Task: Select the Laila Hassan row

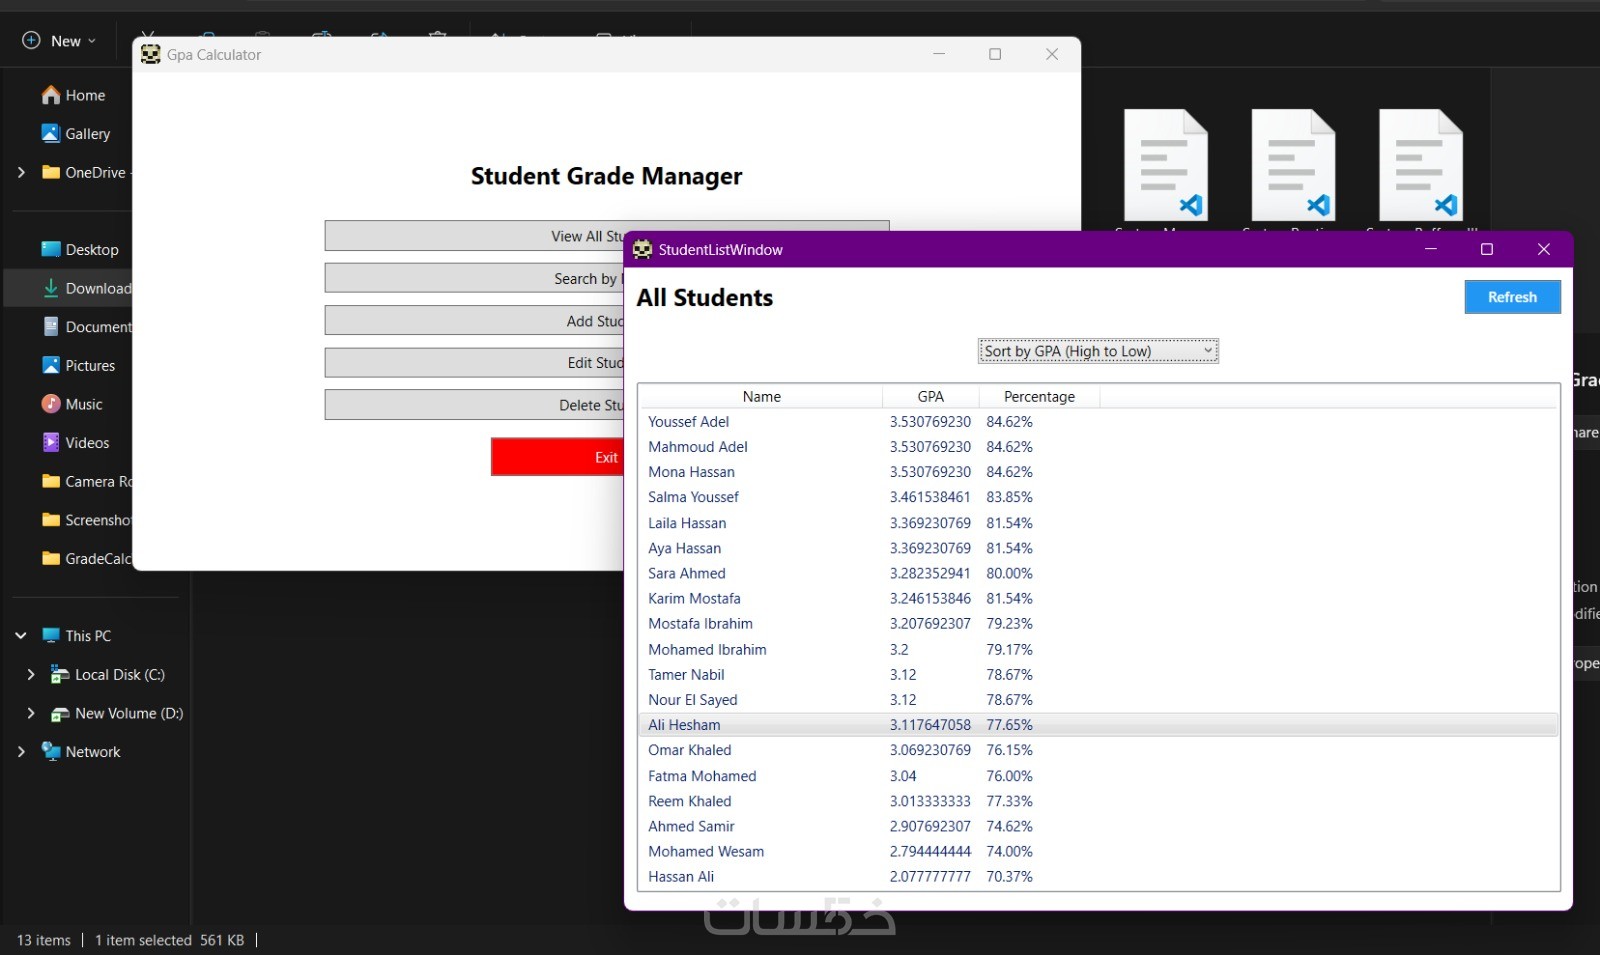Action: (x=1098, y=523)
